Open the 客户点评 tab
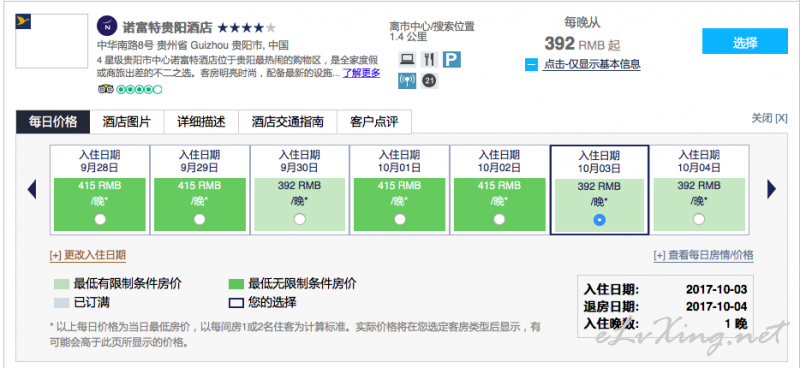The height and width of the screenshot is (368, 800). pyautogui.click(x=374, y=122)
